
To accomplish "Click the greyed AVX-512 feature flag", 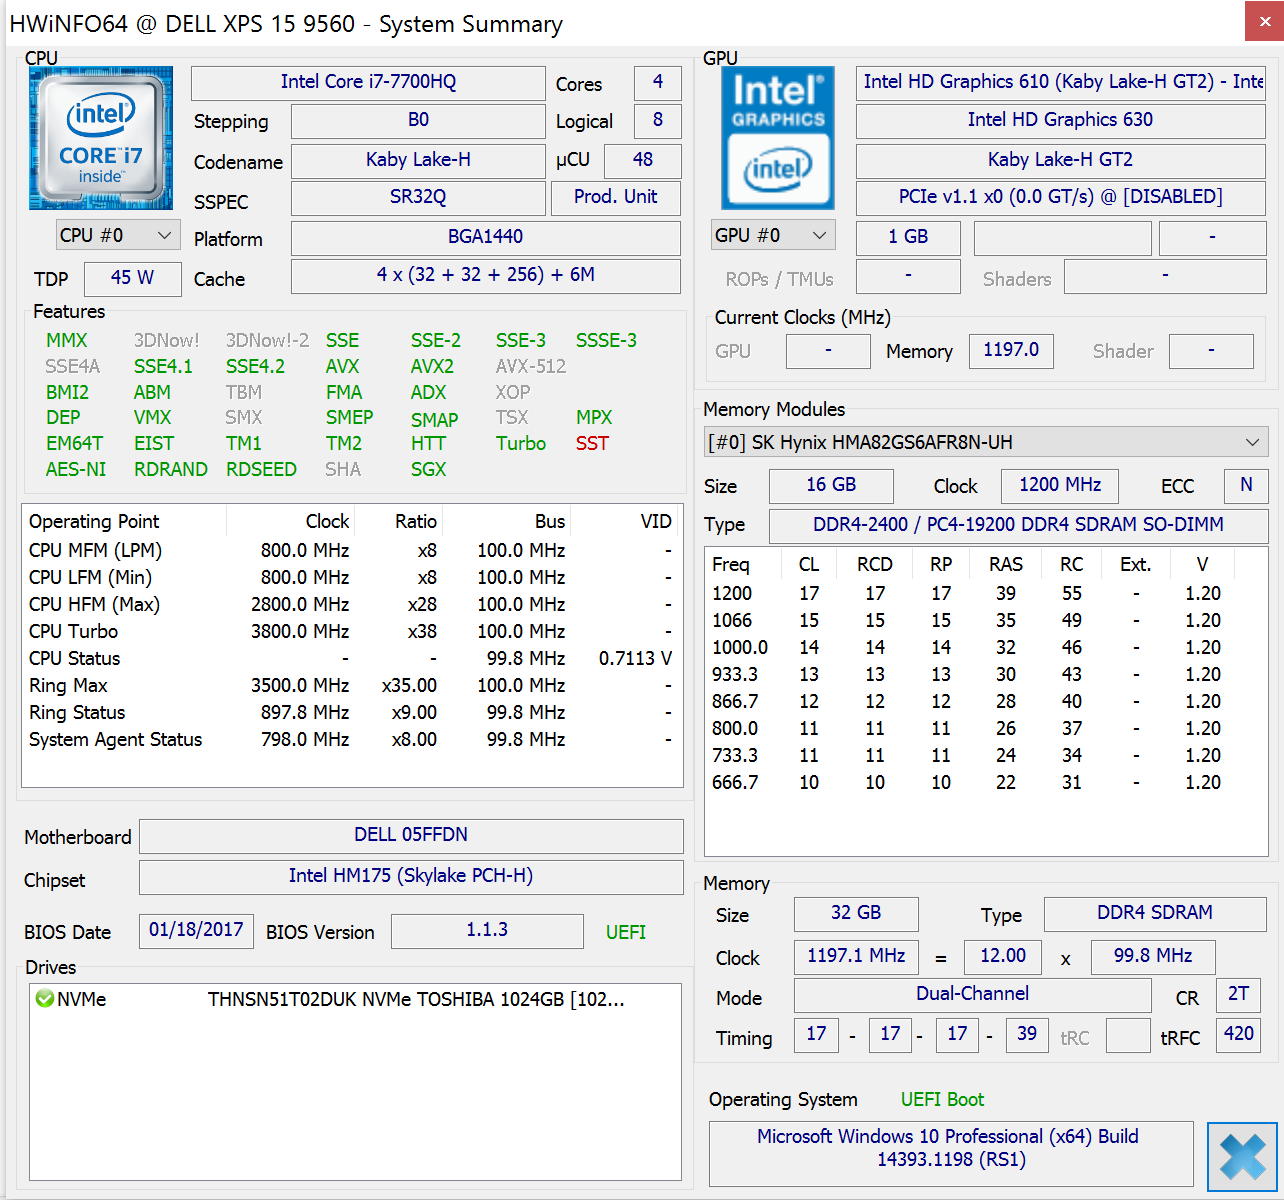I will 531,366.
